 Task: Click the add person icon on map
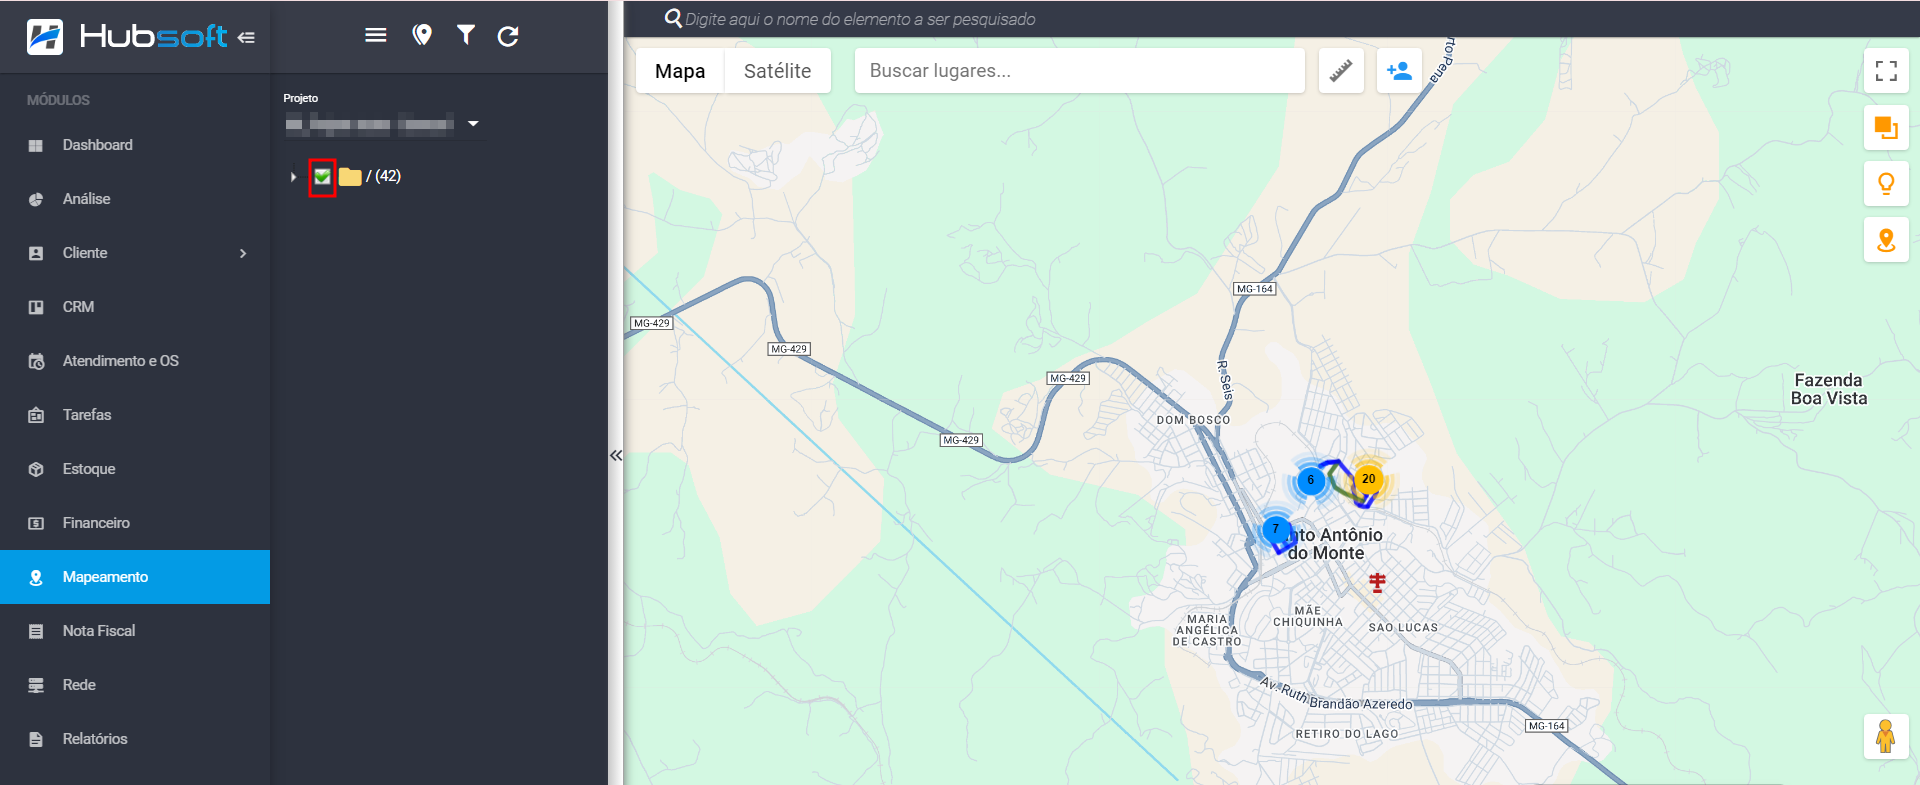click(x=1399, y=71)
